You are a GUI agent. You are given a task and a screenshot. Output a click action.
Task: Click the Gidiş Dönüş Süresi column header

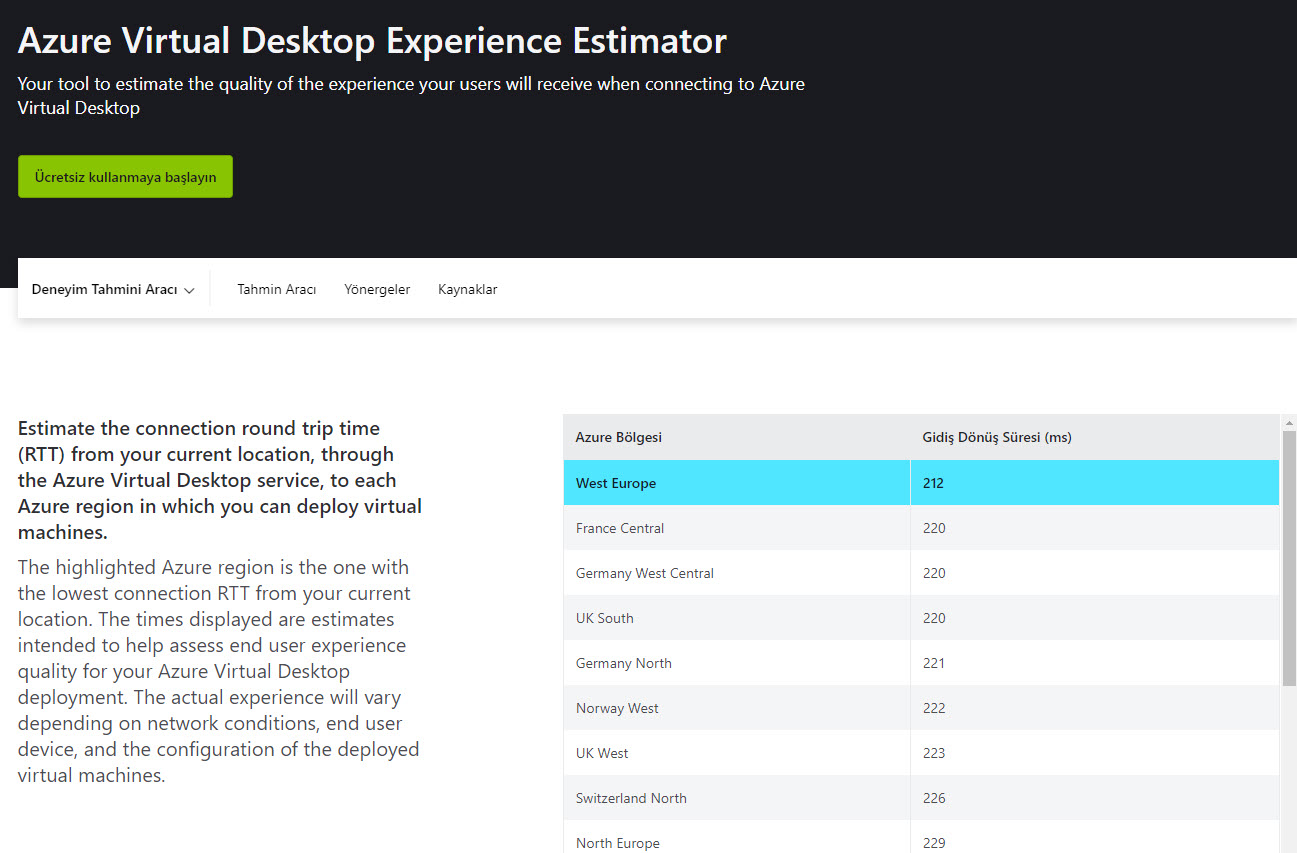pyautogui.click(x=996, y=437)
